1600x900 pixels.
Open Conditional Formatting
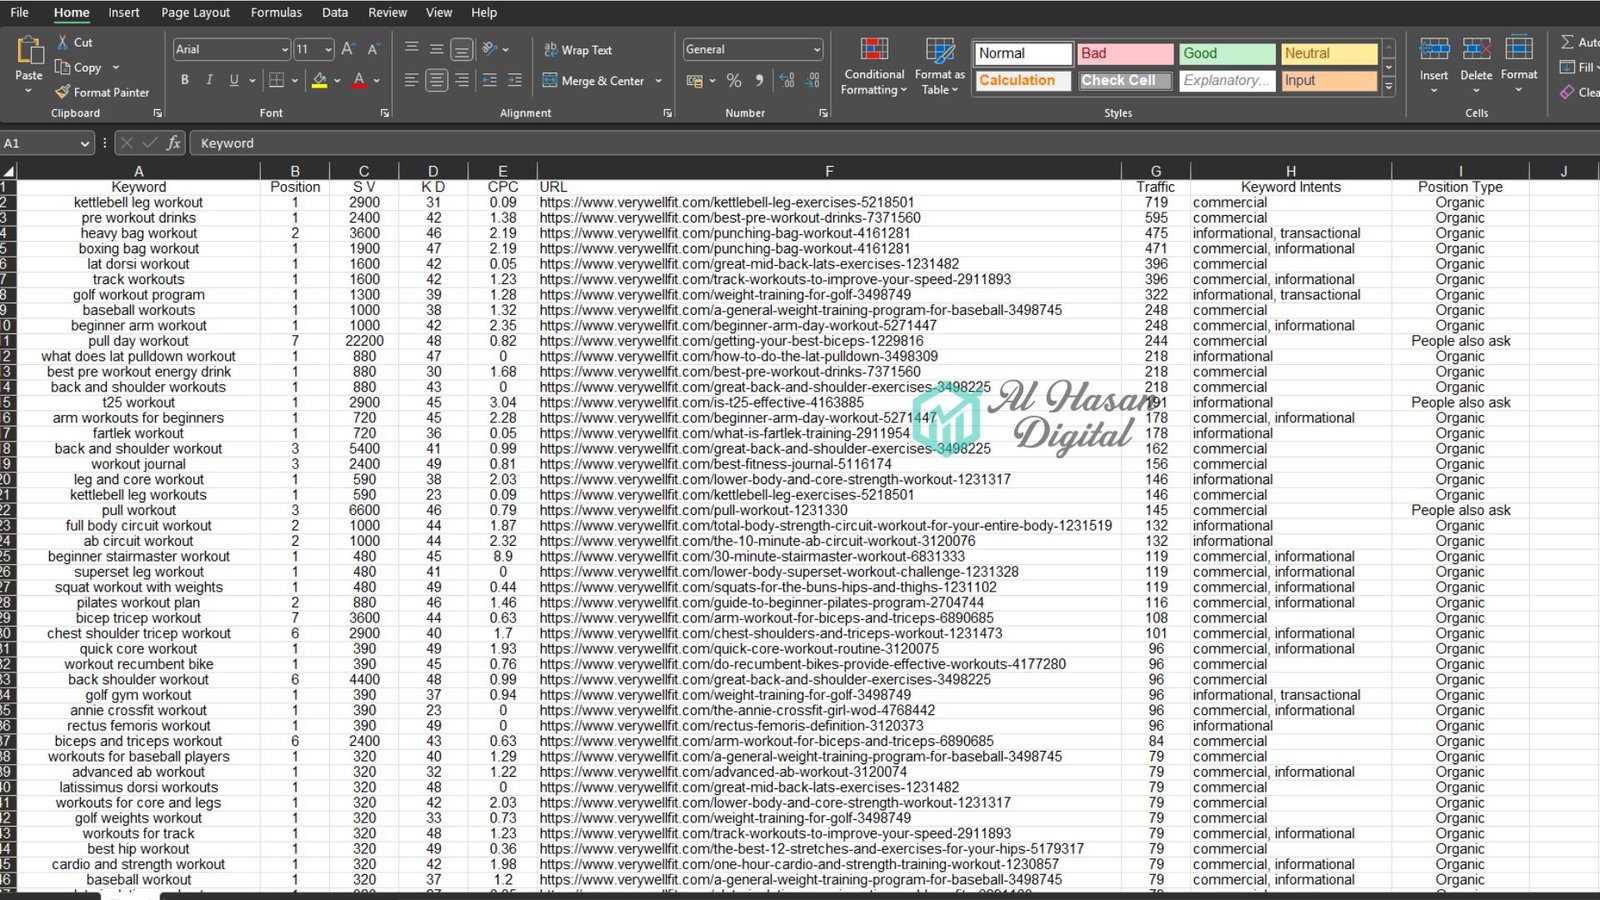tap(874, 66)
